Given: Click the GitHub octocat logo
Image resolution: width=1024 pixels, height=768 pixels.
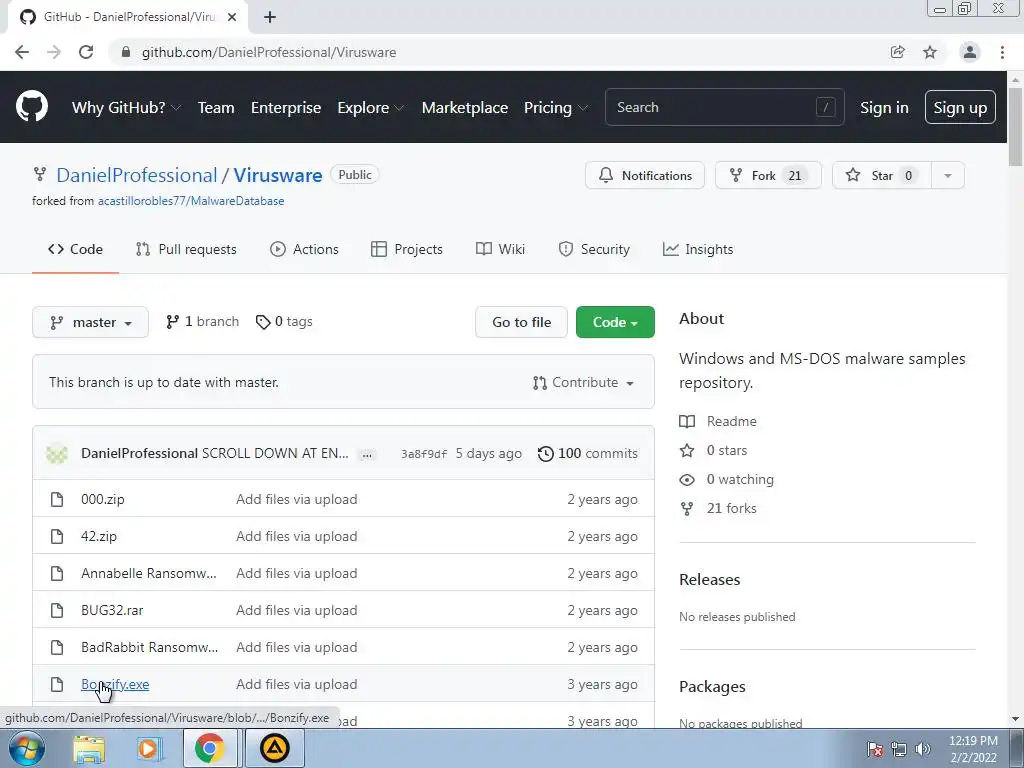Looking at the screenshot, I should pos(31,107).
